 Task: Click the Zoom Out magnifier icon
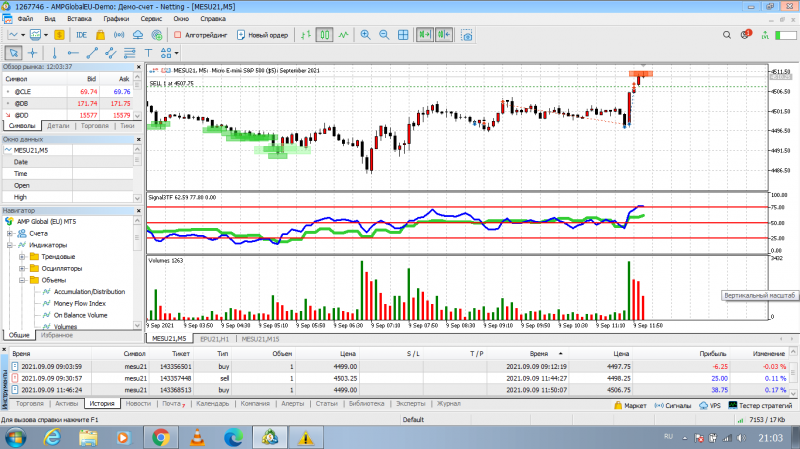pos(384,35)
